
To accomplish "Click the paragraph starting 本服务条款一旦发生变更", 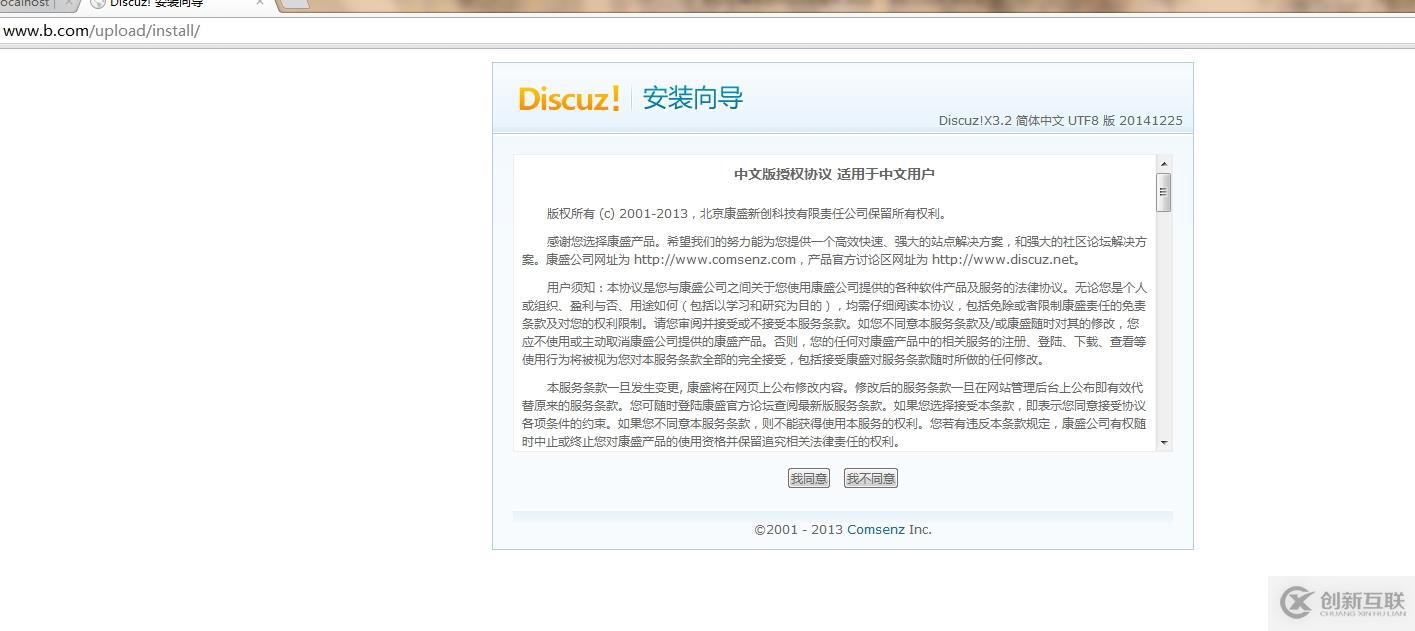I will tap(834, 415).
